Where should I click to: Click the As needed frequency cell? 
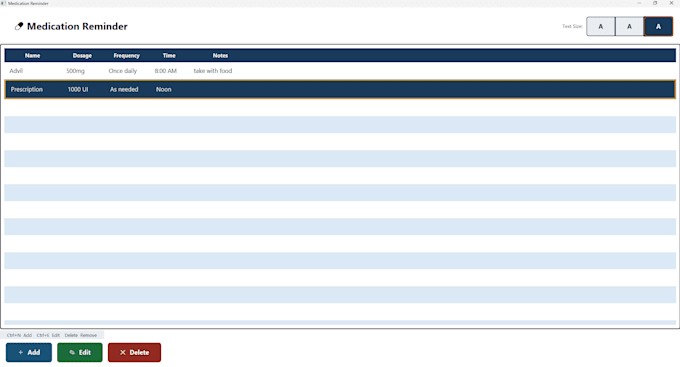[124, 89]
